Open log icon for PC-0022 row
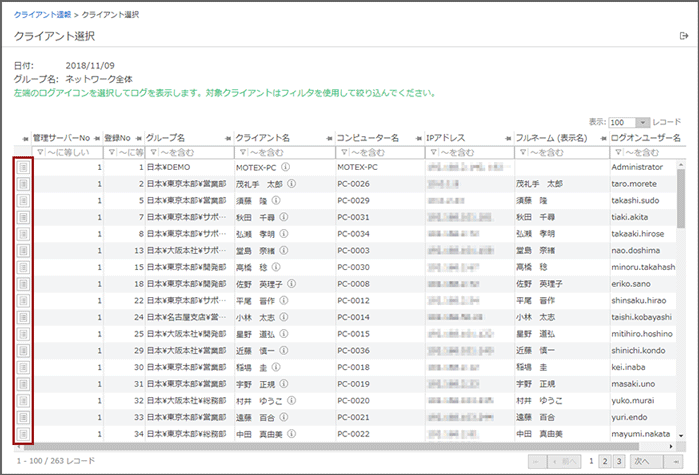 point(24,434)
